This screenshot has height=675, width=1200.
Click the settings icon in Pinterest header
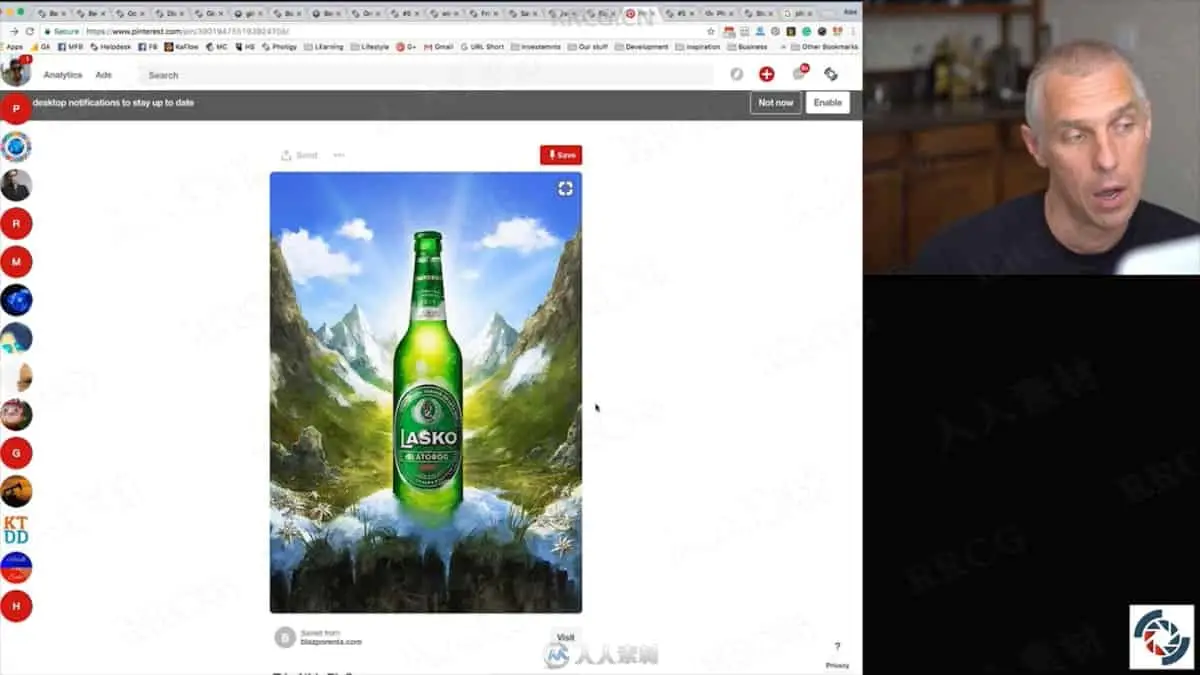pyautogui.click(x=831, y=74)
